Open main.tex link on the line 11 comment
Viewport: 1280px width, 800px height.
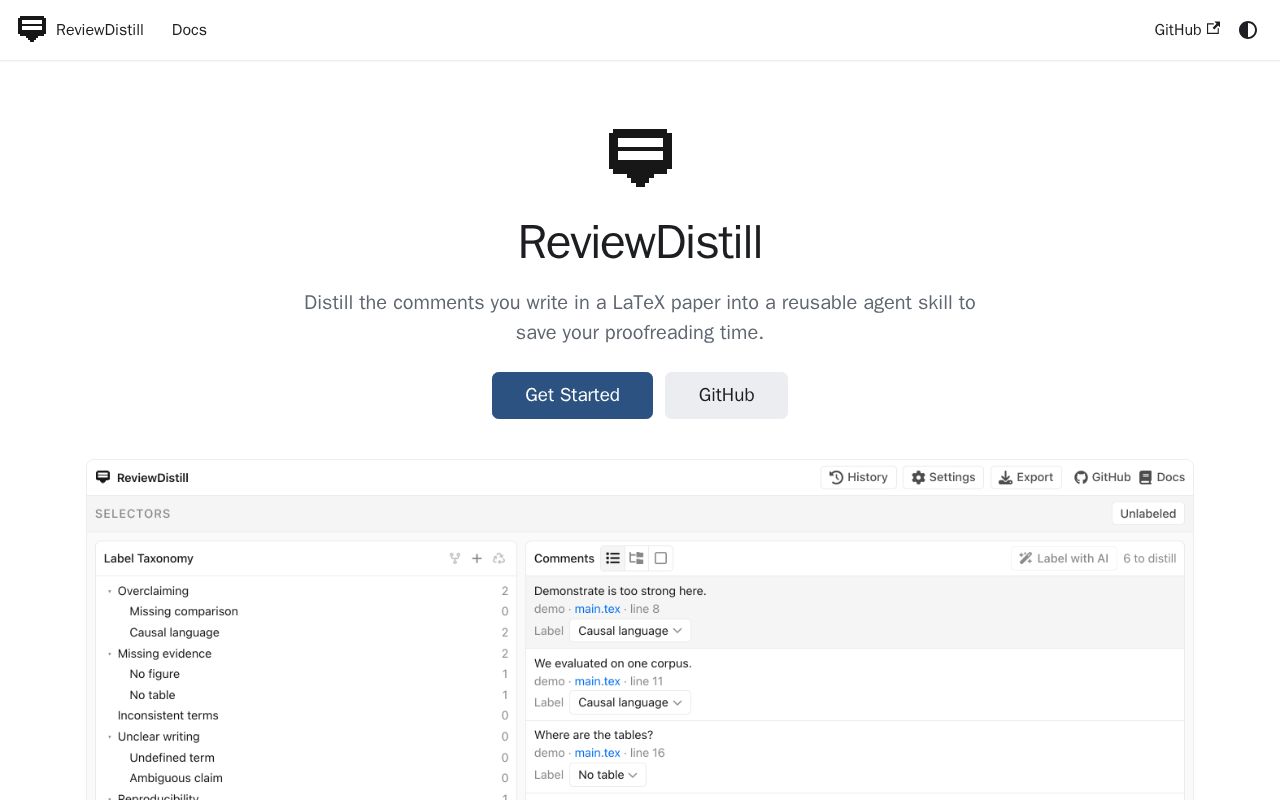coord(597,681)
